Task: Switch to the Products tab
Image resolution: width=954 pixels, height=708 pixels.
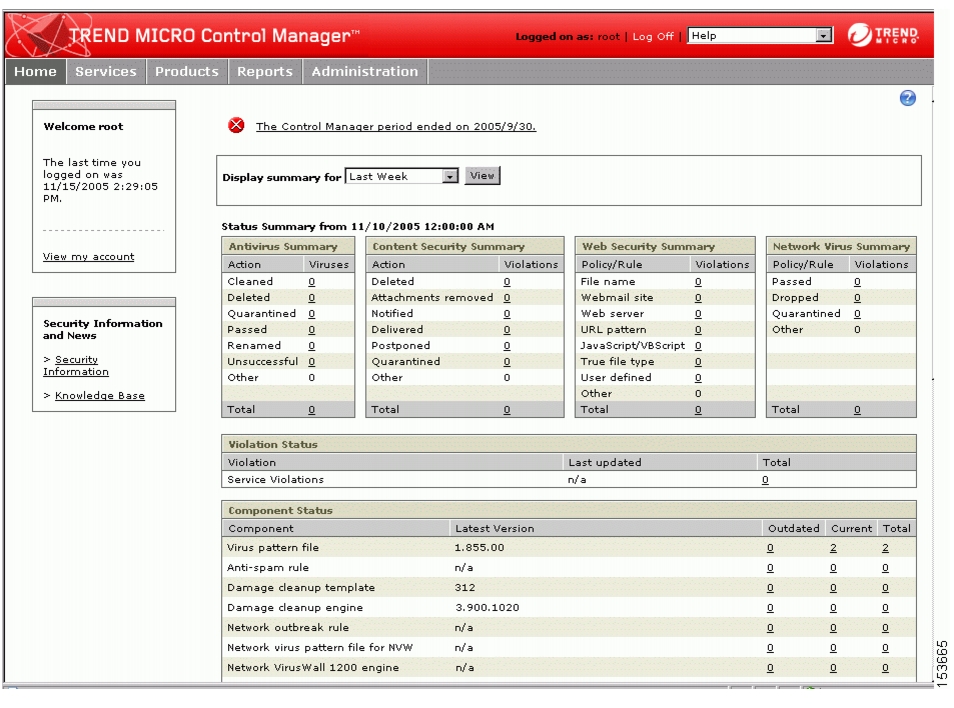Action: [x=187, y=71]
